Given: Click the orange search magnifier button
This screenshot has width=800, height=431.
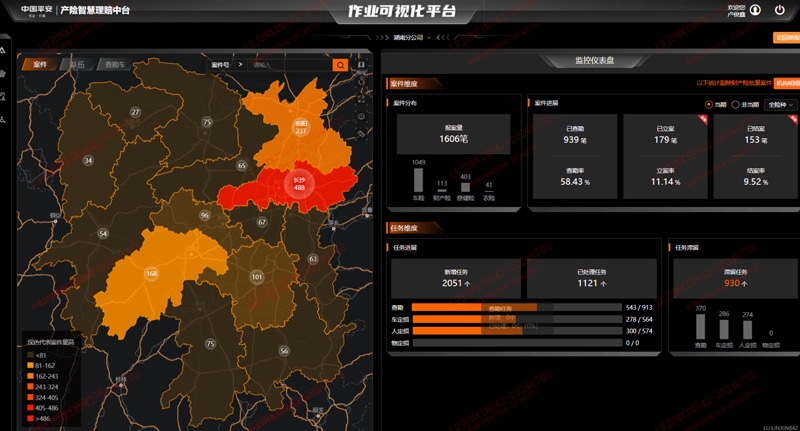Looking at the screenshot, I should pyautogui.click(x=340, y=65).
